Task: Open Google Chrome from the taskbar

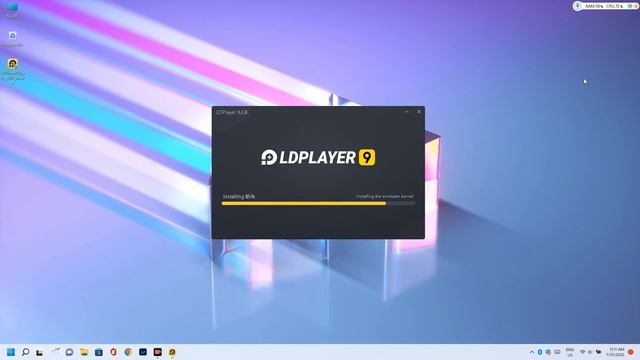Action: point(128,352)
